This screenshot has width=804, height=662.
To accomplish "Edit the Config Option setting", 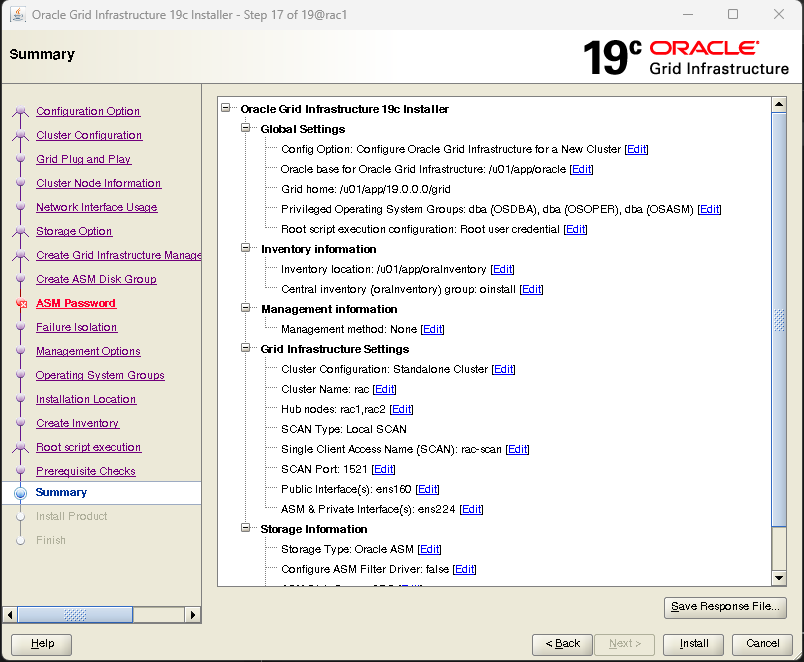I will pyautogui.click(x=636, y=149).
